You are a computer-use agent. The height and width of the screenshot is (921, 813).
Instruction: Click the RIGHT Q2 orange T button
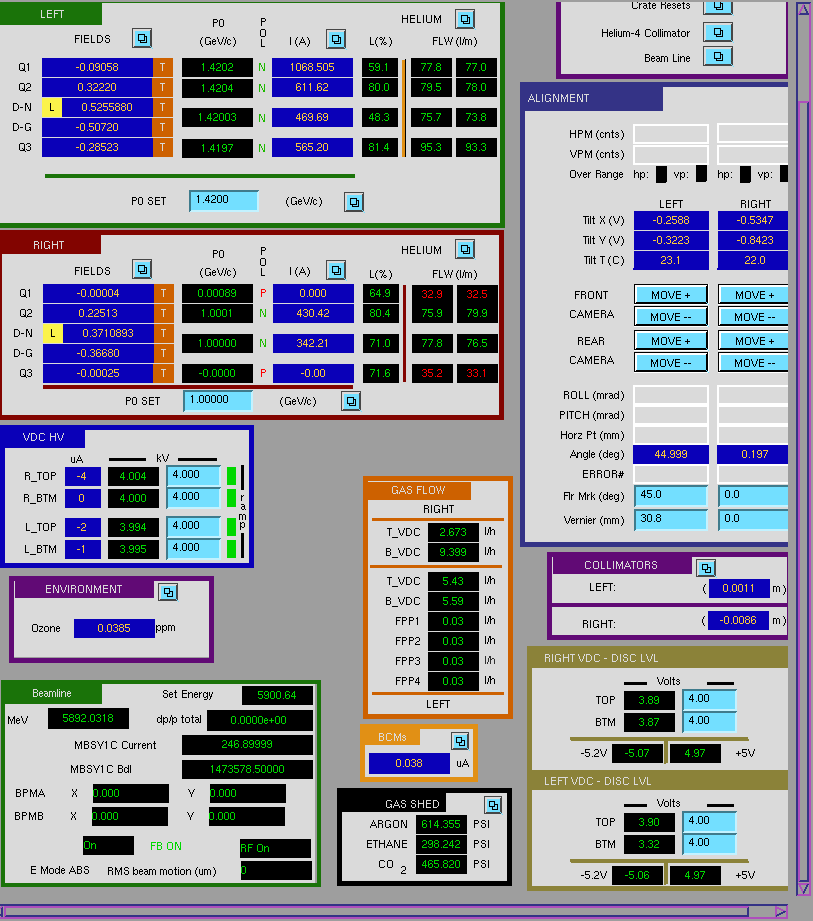pos(164,313)
